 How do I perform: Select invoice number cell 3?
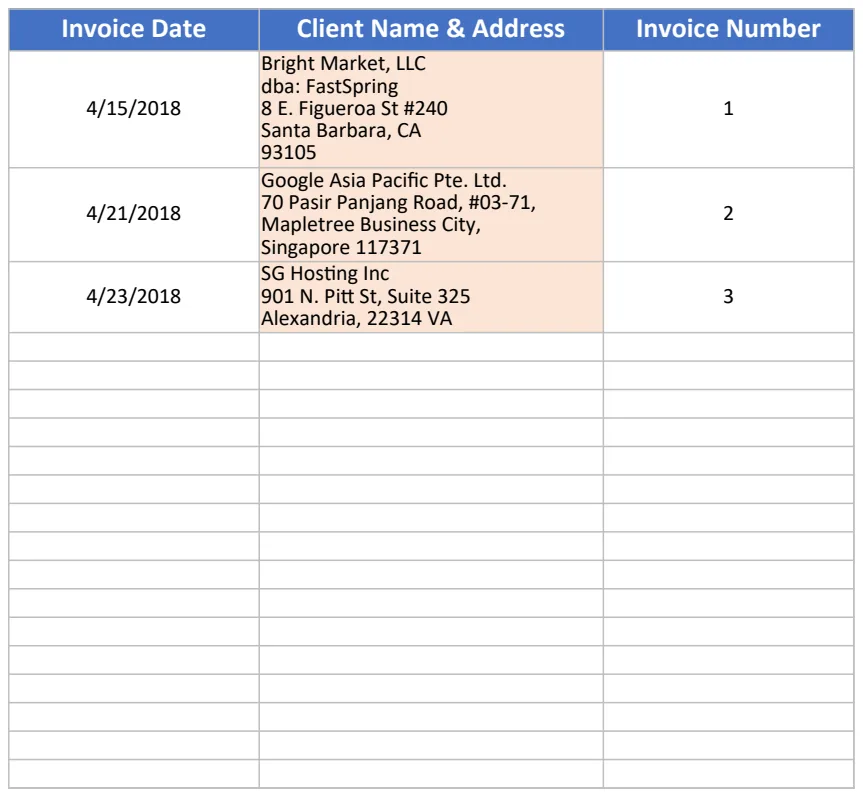(728, 297)
